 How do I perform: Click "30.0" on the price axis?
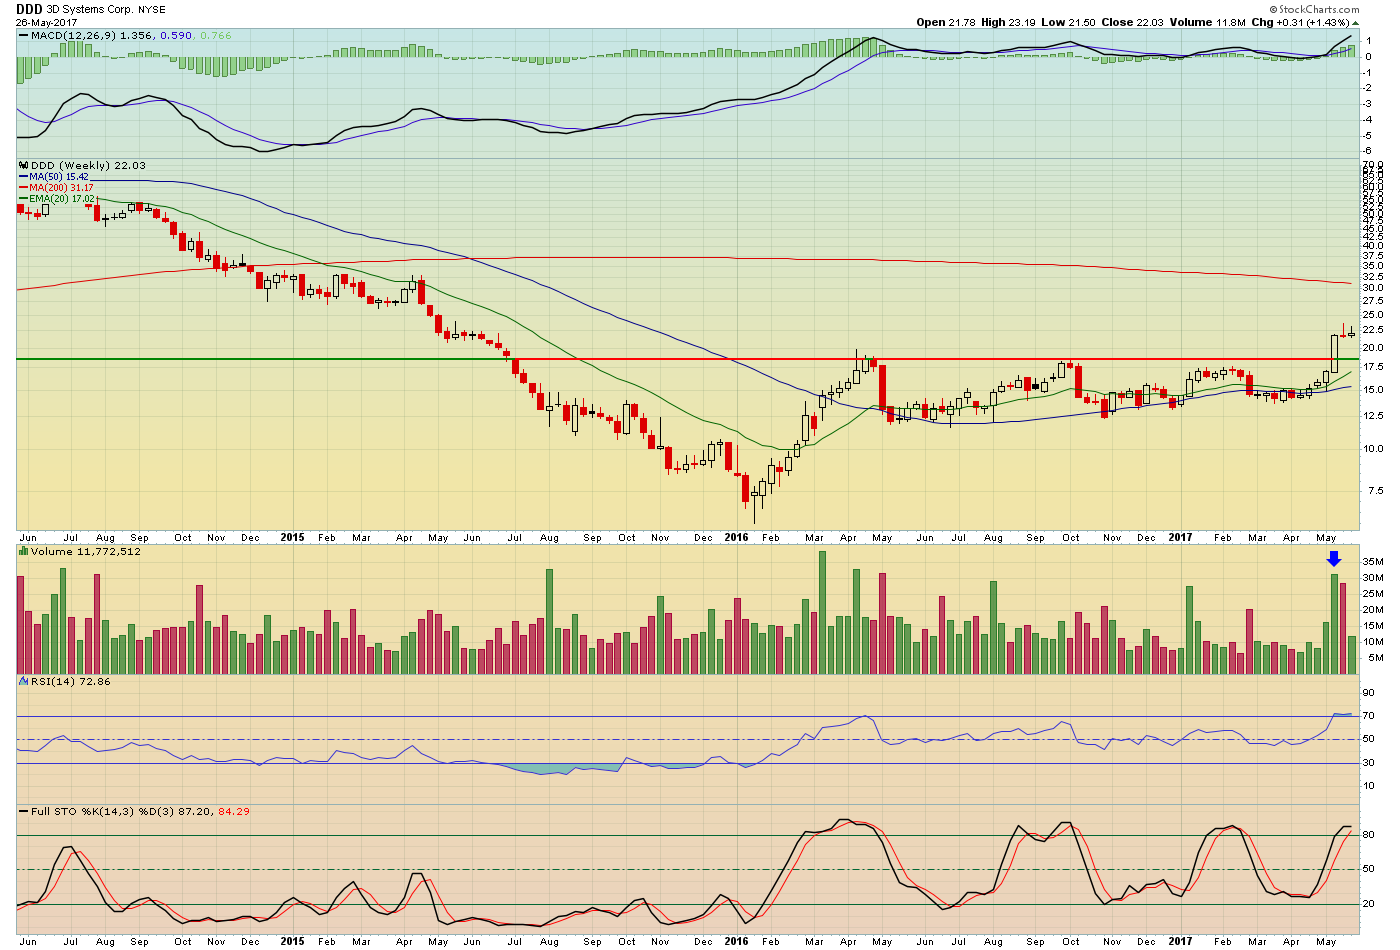1373,288
